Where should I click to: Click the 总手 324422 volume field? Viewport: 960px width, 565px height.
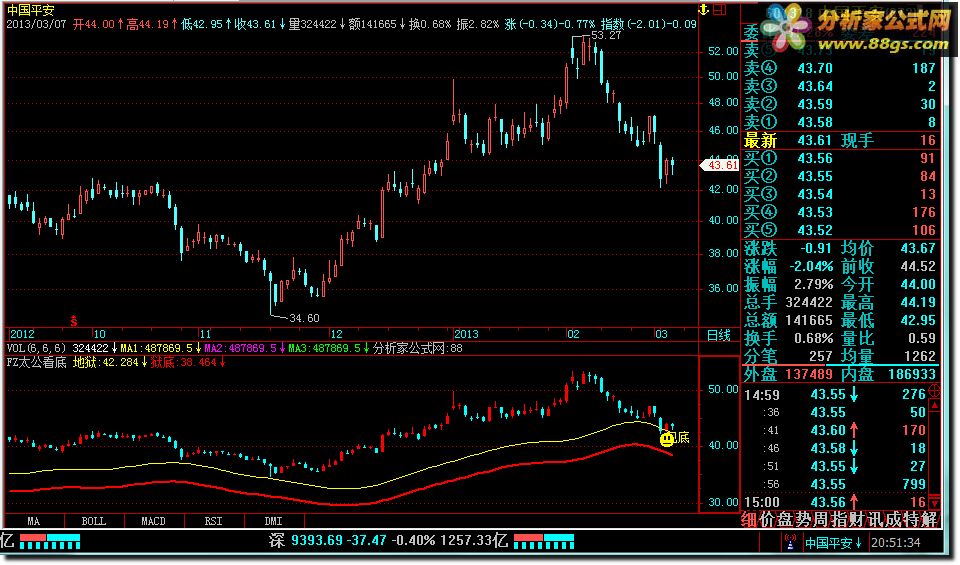(789, 302)
